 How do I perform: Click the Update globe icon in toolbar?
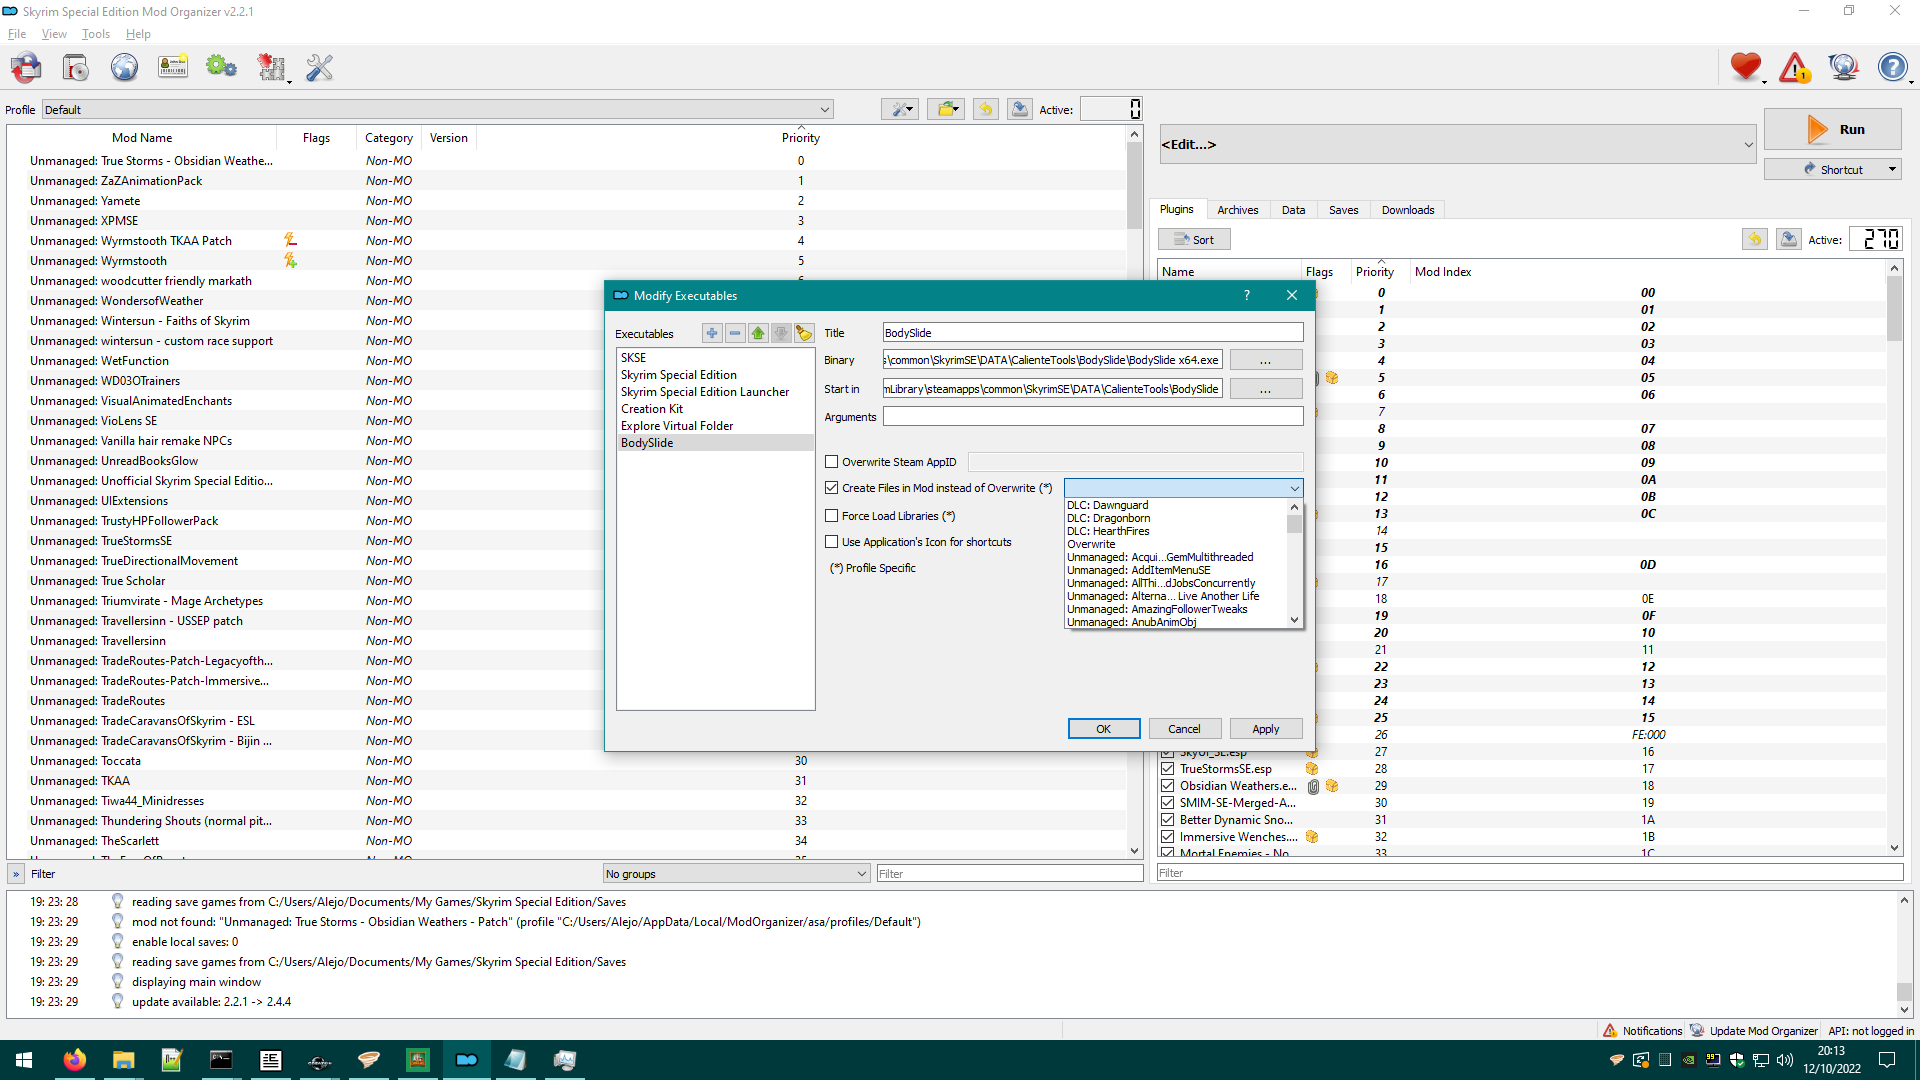pyautogui.click(x=1843, y=68)
